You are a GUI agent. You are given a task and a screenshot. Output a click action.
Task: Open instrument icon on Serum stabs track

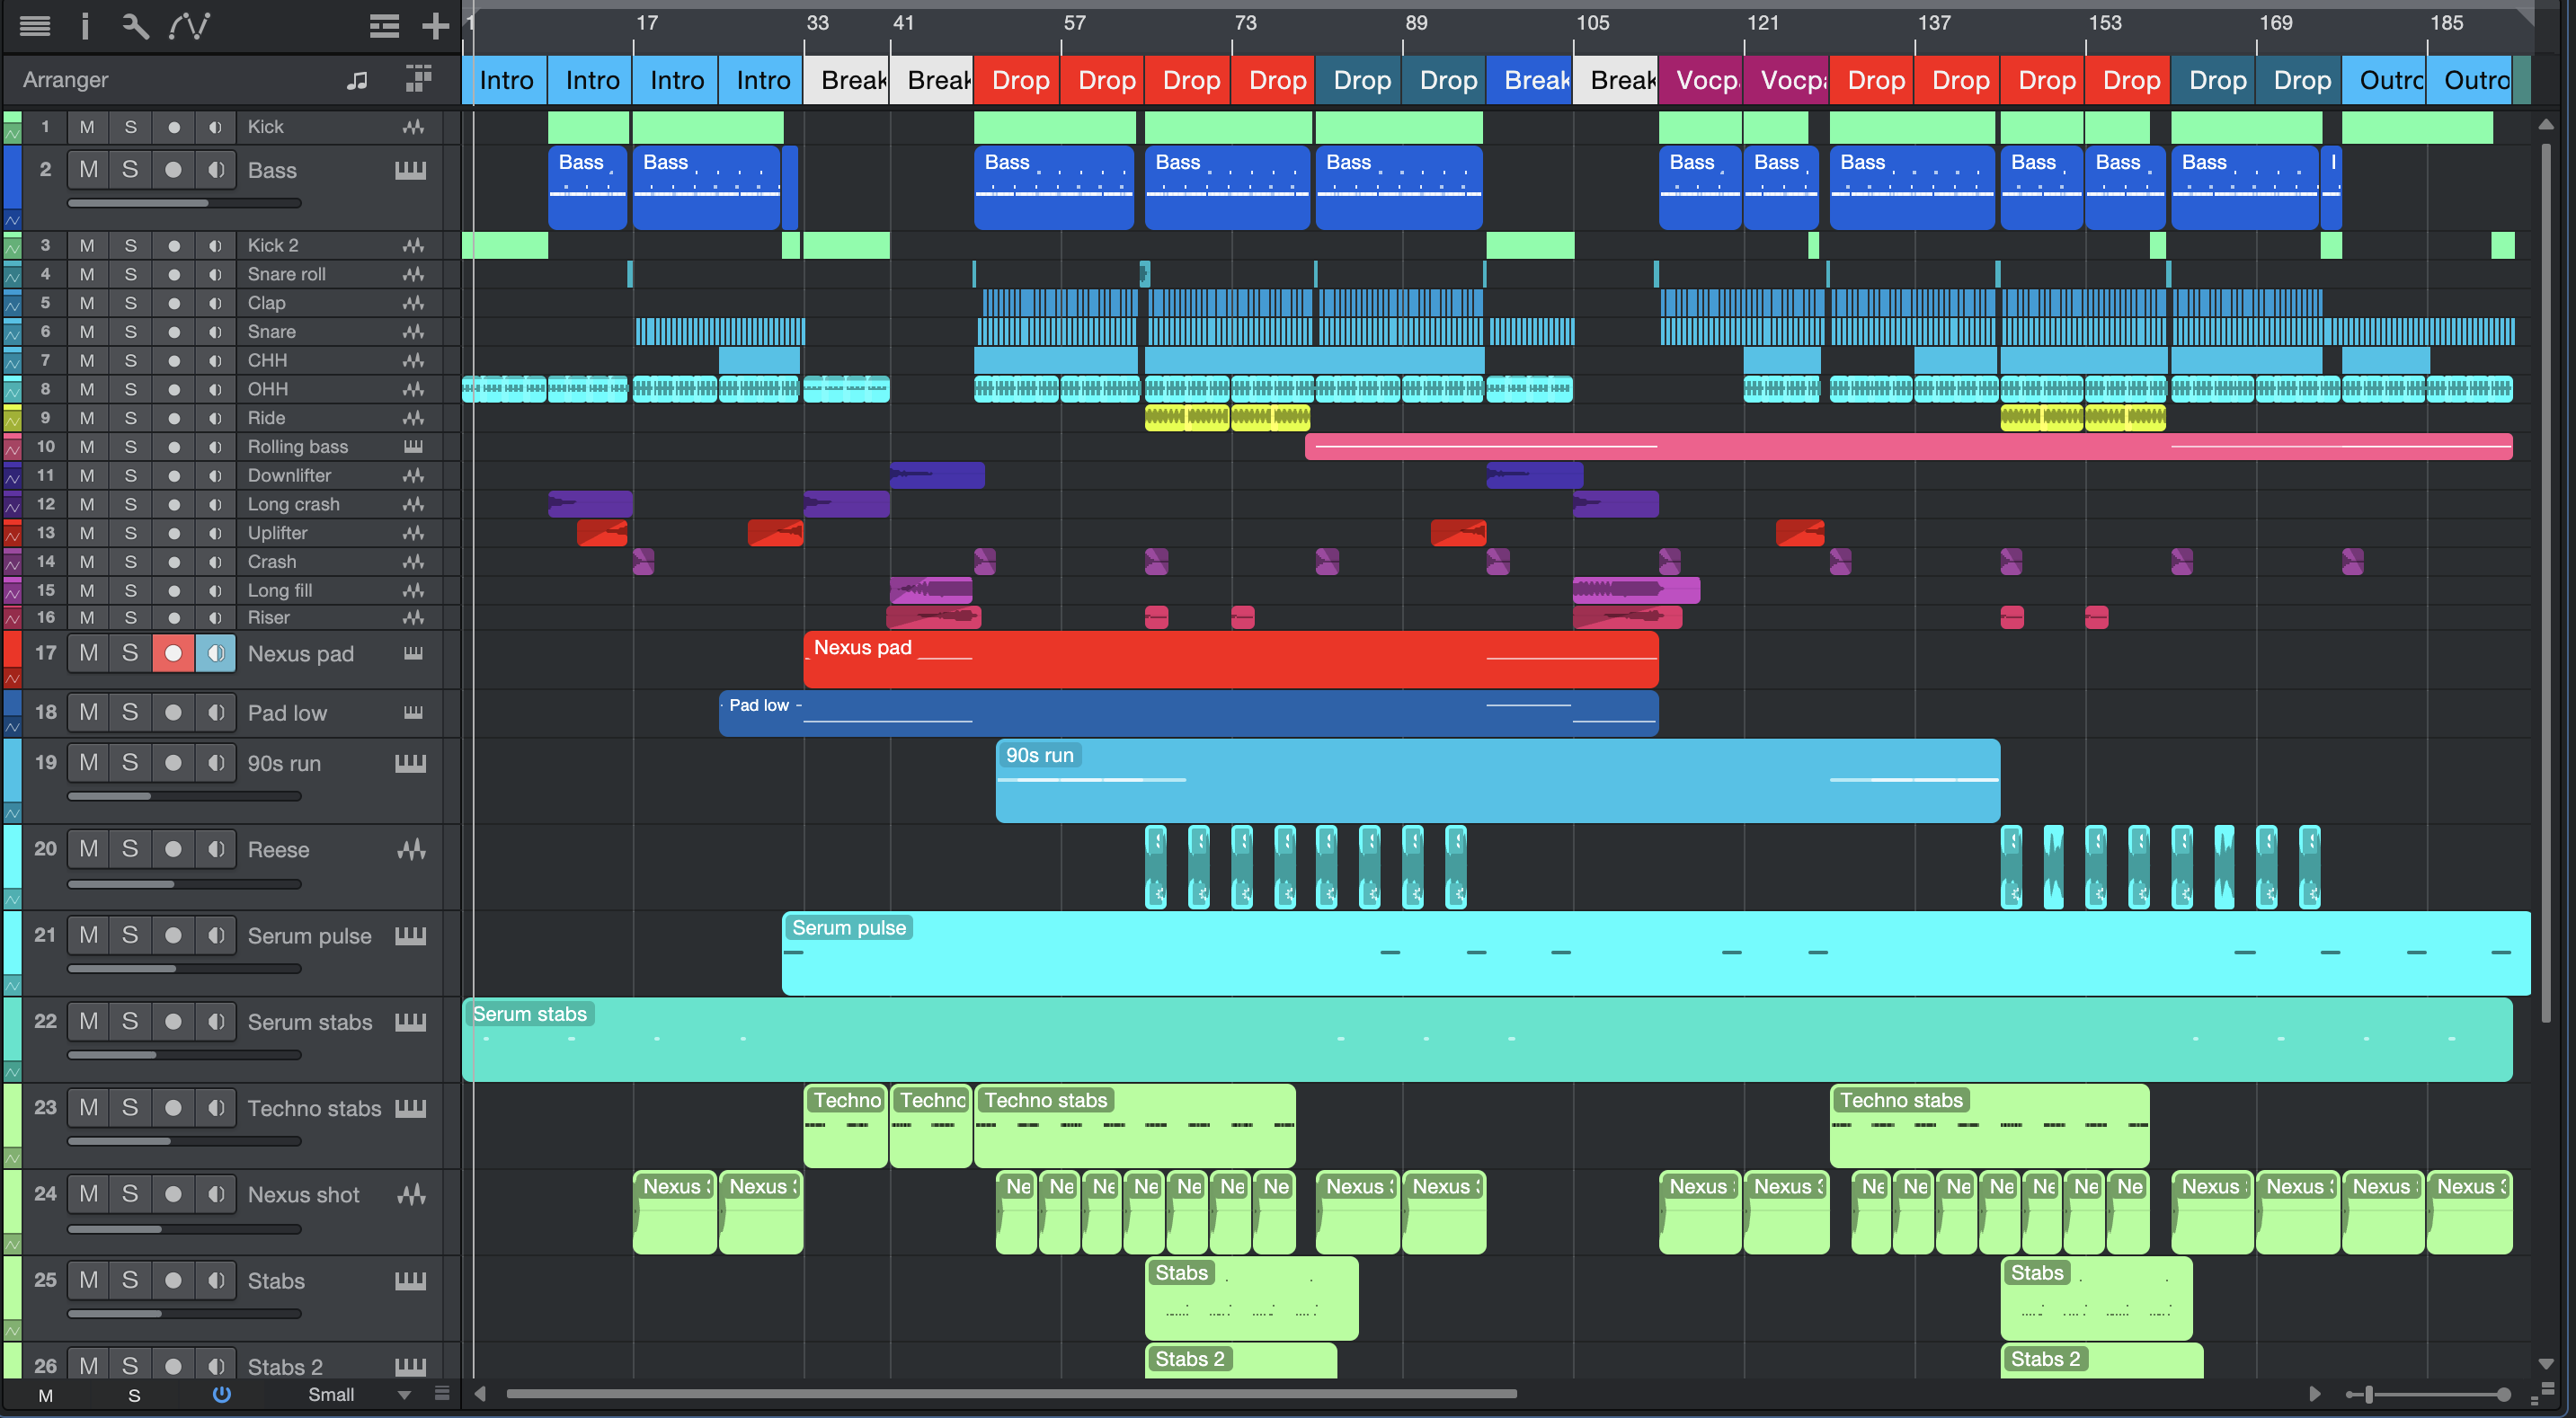(410, 1022)
